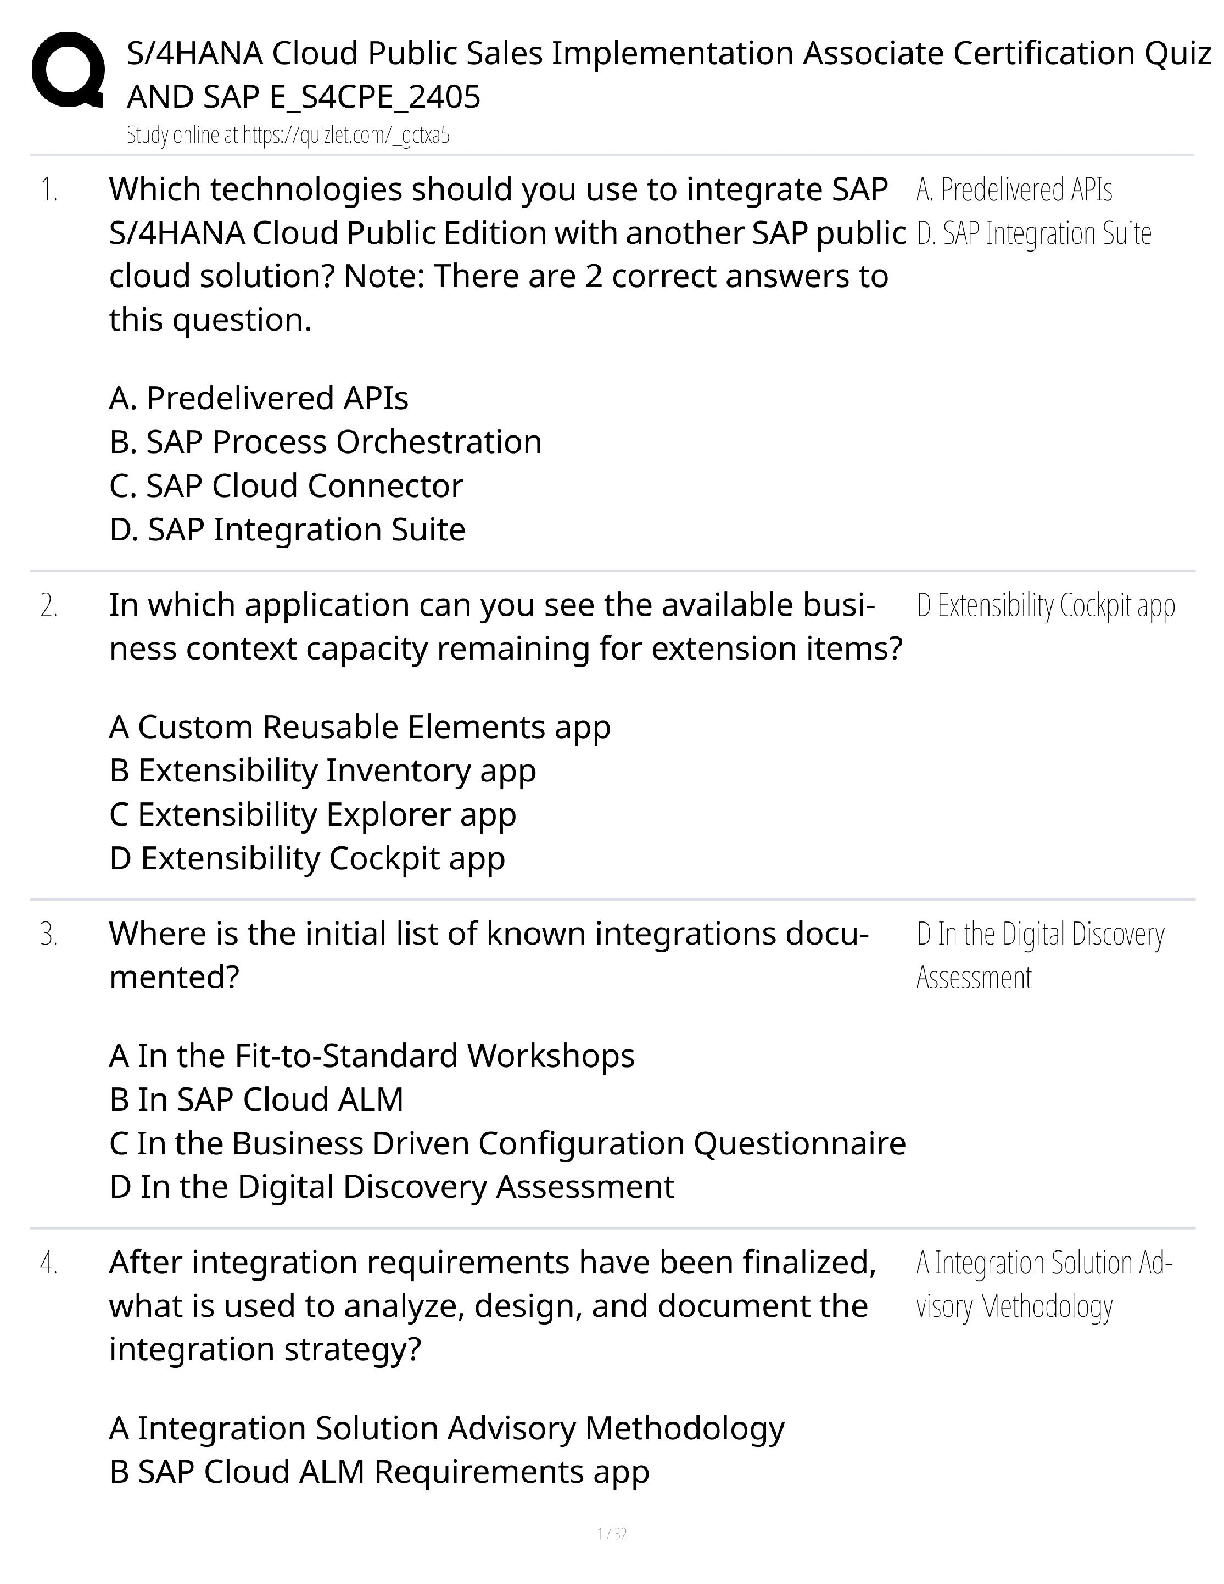
Task: Choose Extensibility Cockpit app option in list
Action: (x=307, y=859)
